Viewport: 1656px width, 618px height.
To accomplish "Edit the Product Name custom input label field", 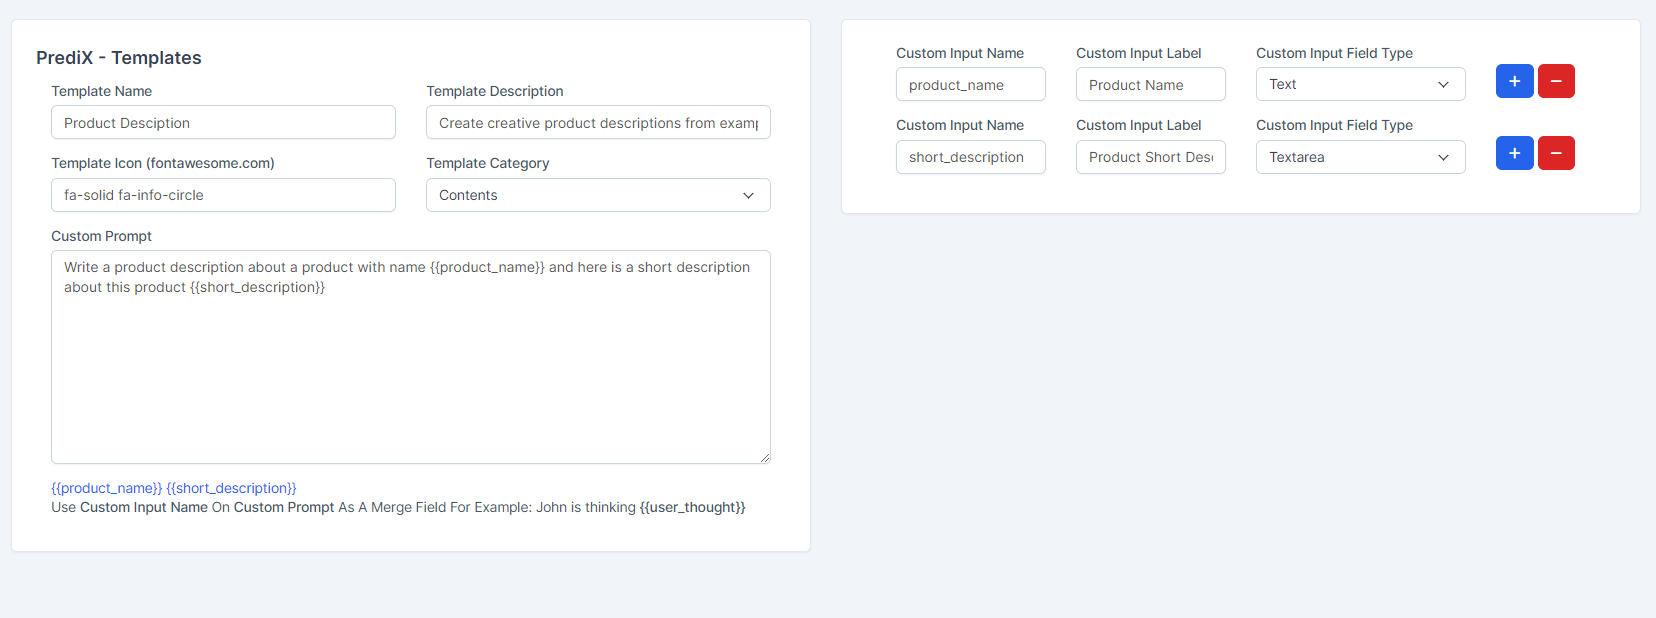I will tap(1150, 84).
